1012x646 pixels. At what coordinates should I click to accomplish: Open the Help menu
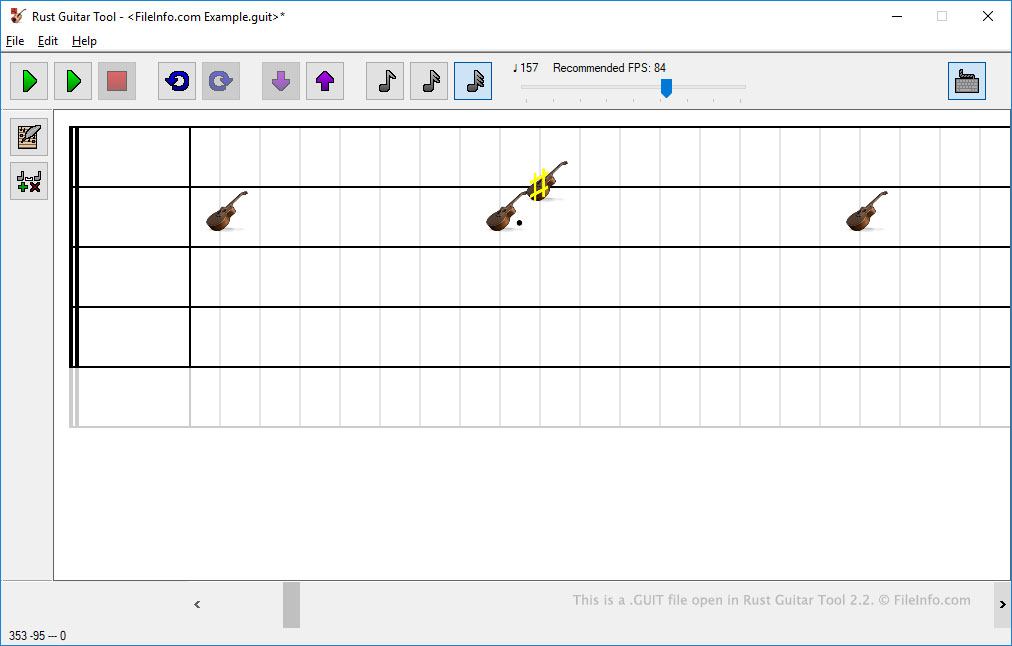coord(84,41)
